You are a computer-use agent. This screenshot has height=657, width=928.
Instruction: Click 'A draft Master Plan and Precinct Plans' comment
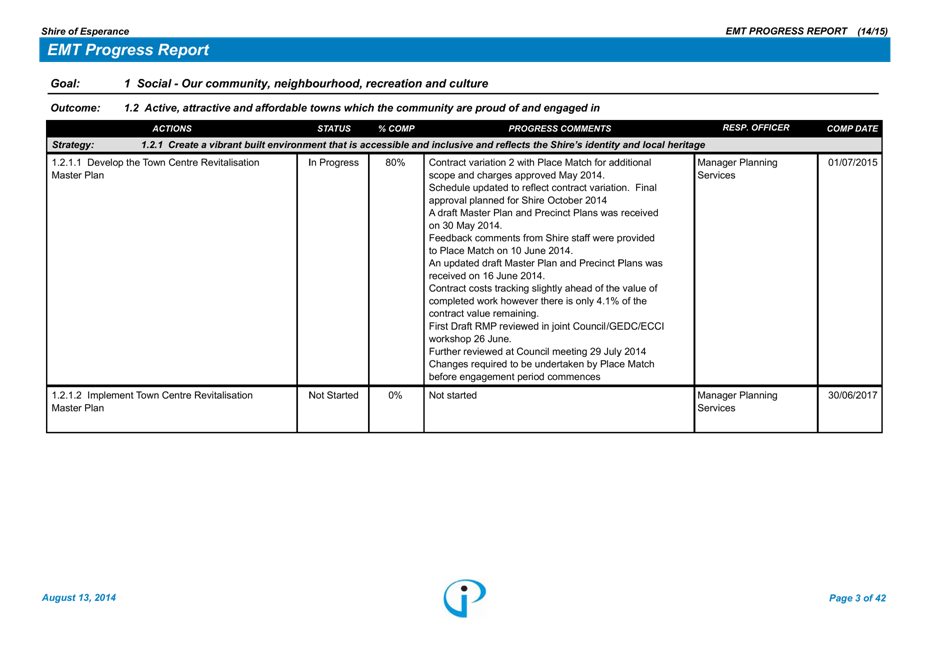tap(543, 219)
